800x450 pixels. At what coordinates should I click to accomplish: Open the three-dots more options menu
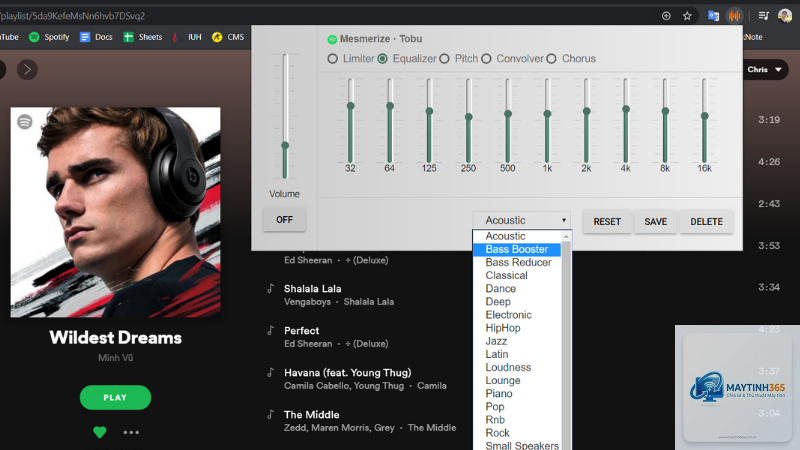131,432
